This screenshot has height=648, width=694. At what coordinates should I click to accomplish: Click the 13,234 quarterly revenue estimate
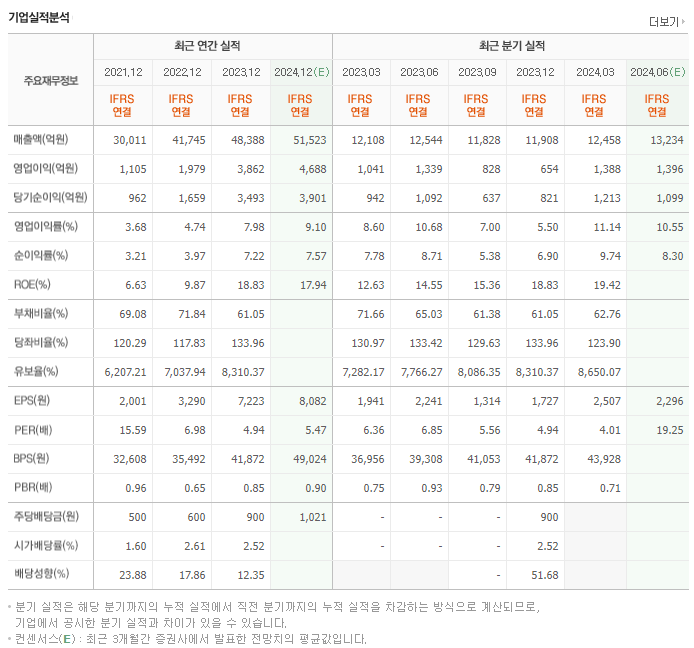667,140
